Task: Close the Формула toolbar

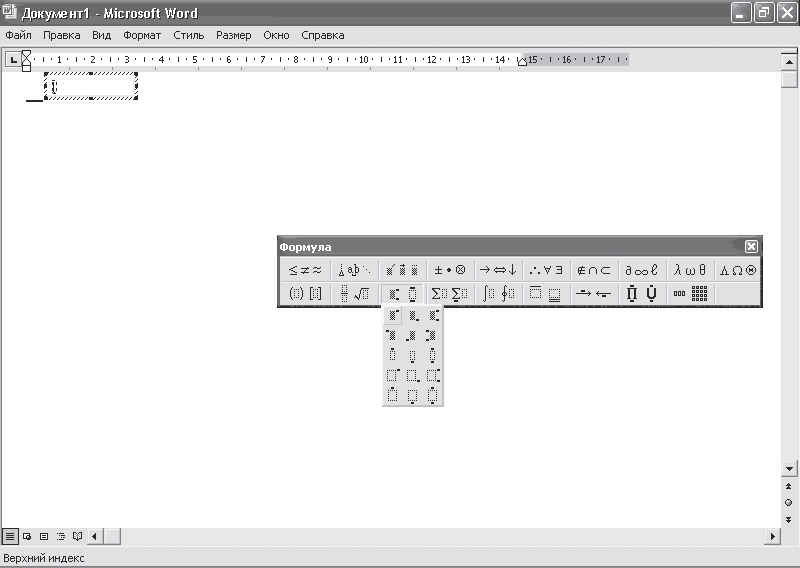Action: click(x=751, y=247)
